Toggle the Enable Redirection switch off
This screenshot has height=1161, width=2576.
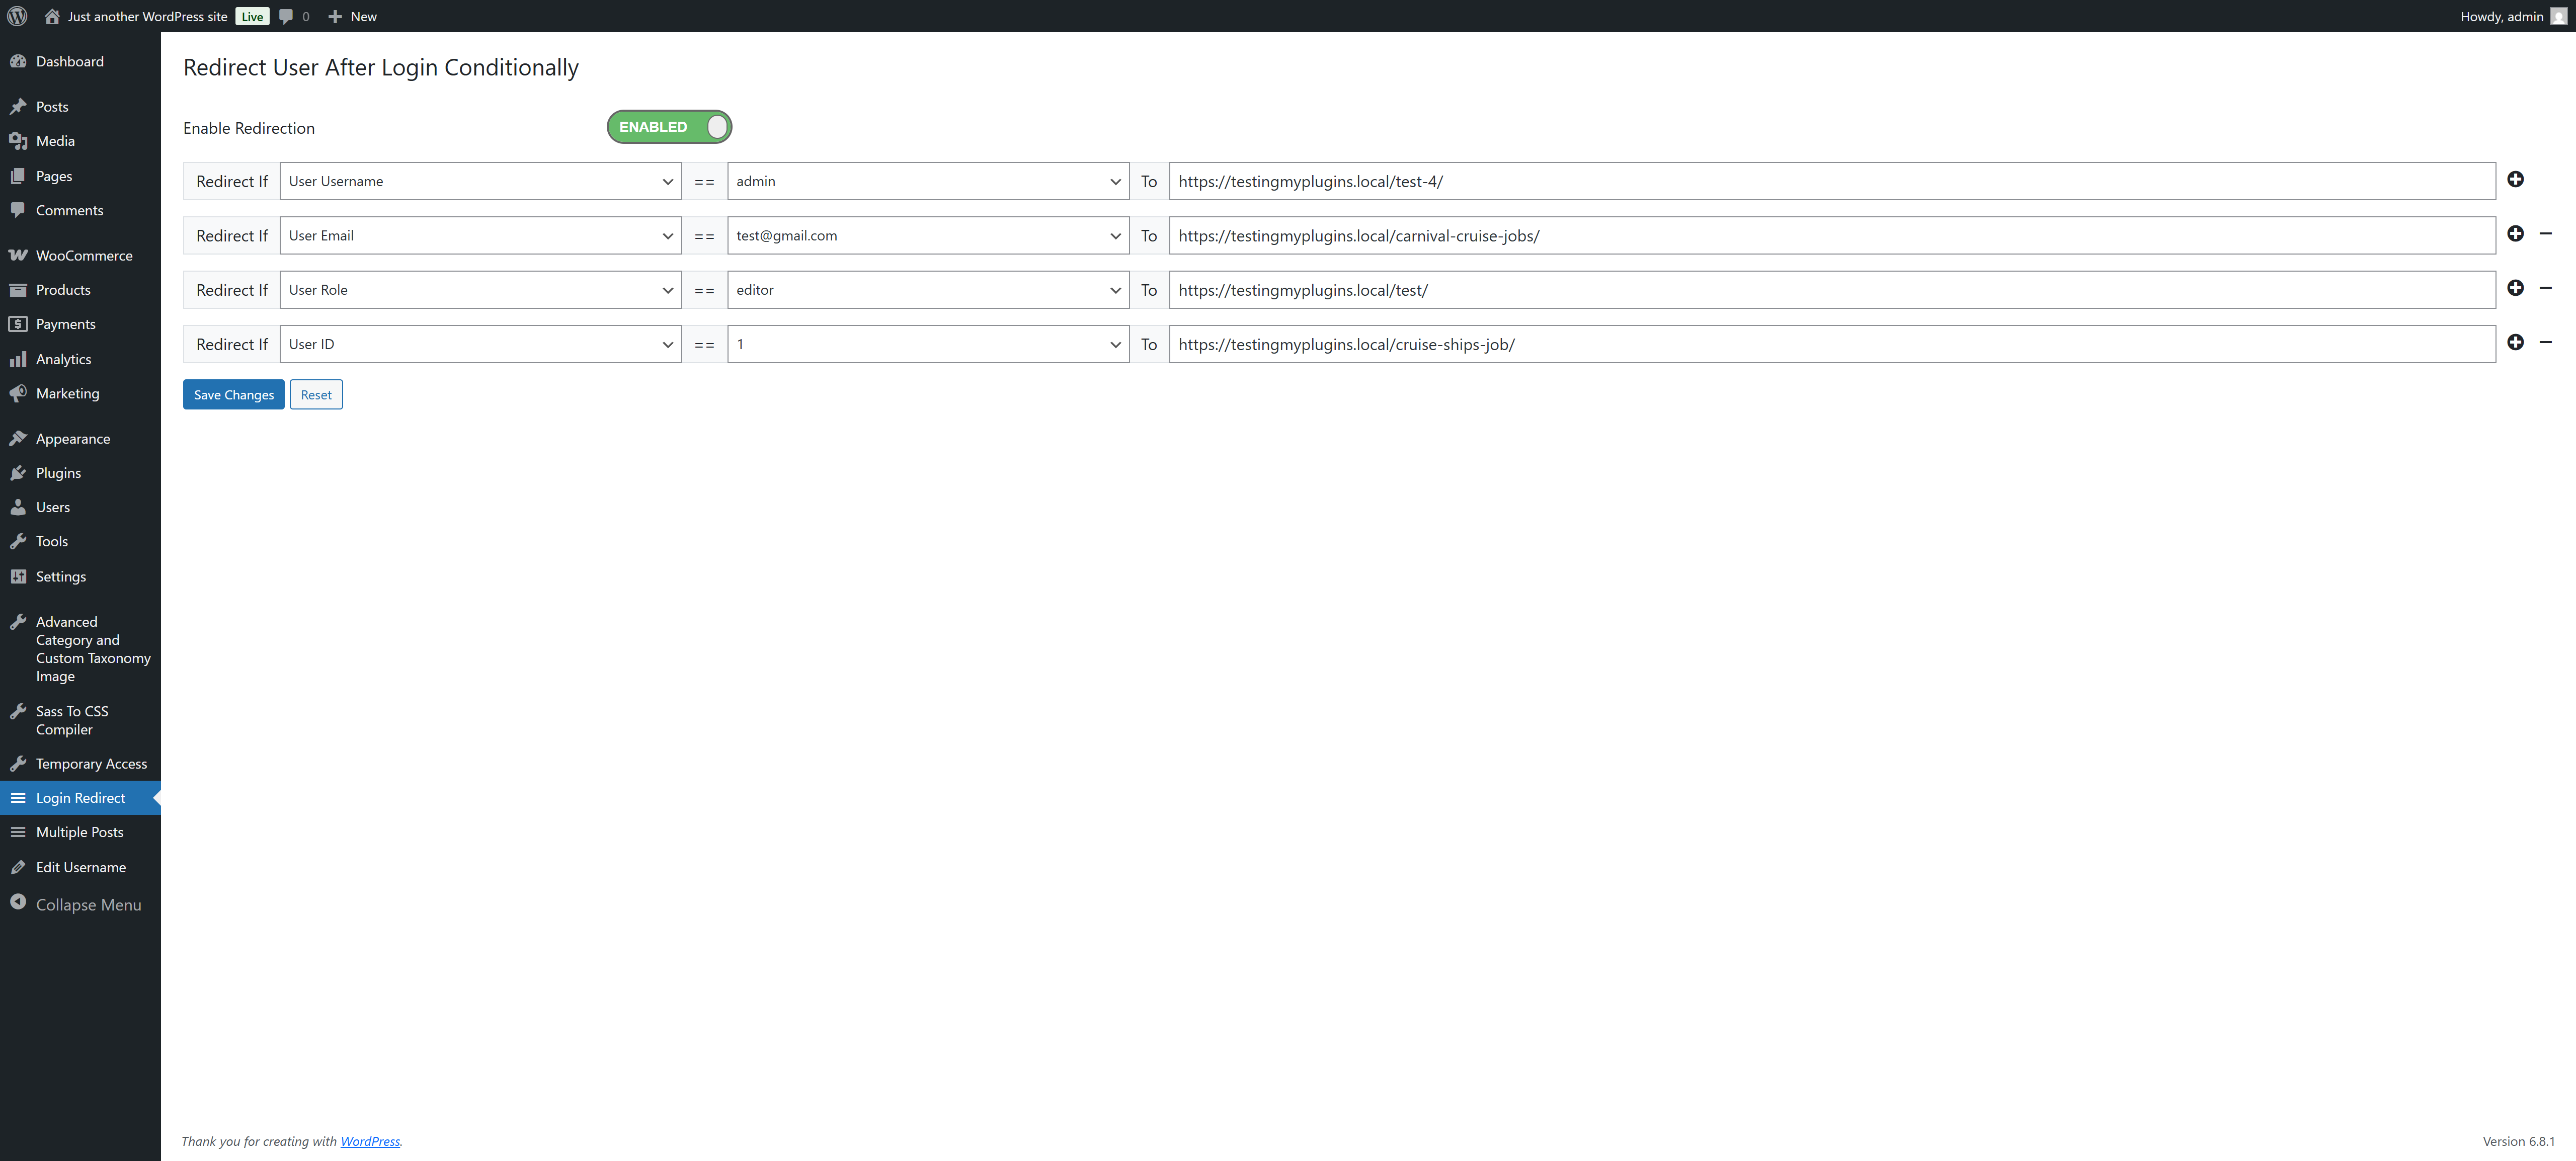(x=669, y=127)
